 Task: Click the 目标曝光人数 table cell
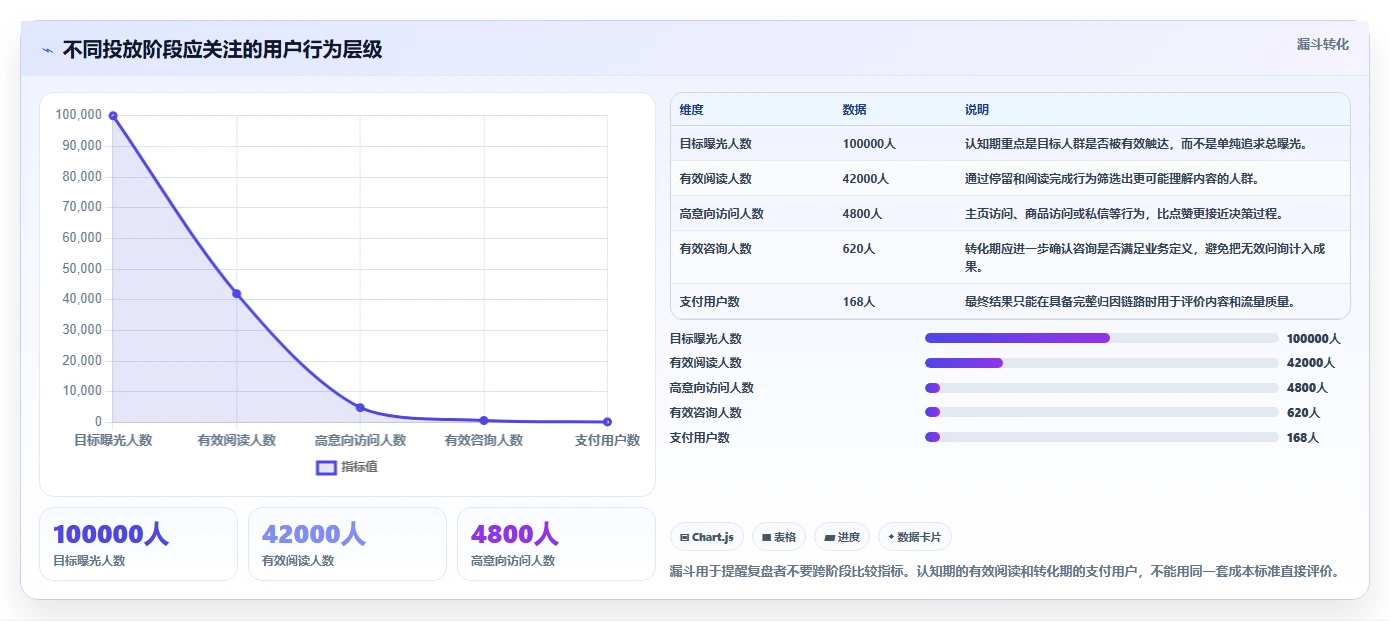tap(716, 144)
